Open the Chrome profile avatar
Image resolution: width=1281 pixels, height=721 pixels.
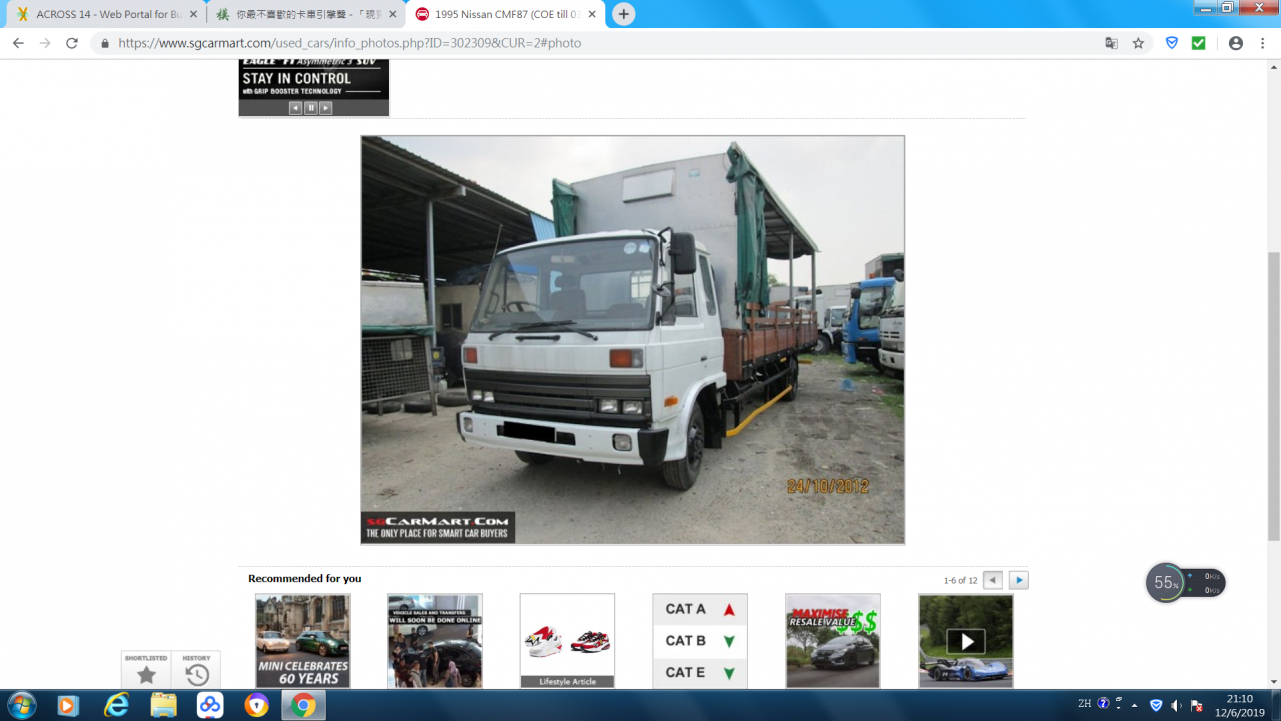click(1236, 43)
